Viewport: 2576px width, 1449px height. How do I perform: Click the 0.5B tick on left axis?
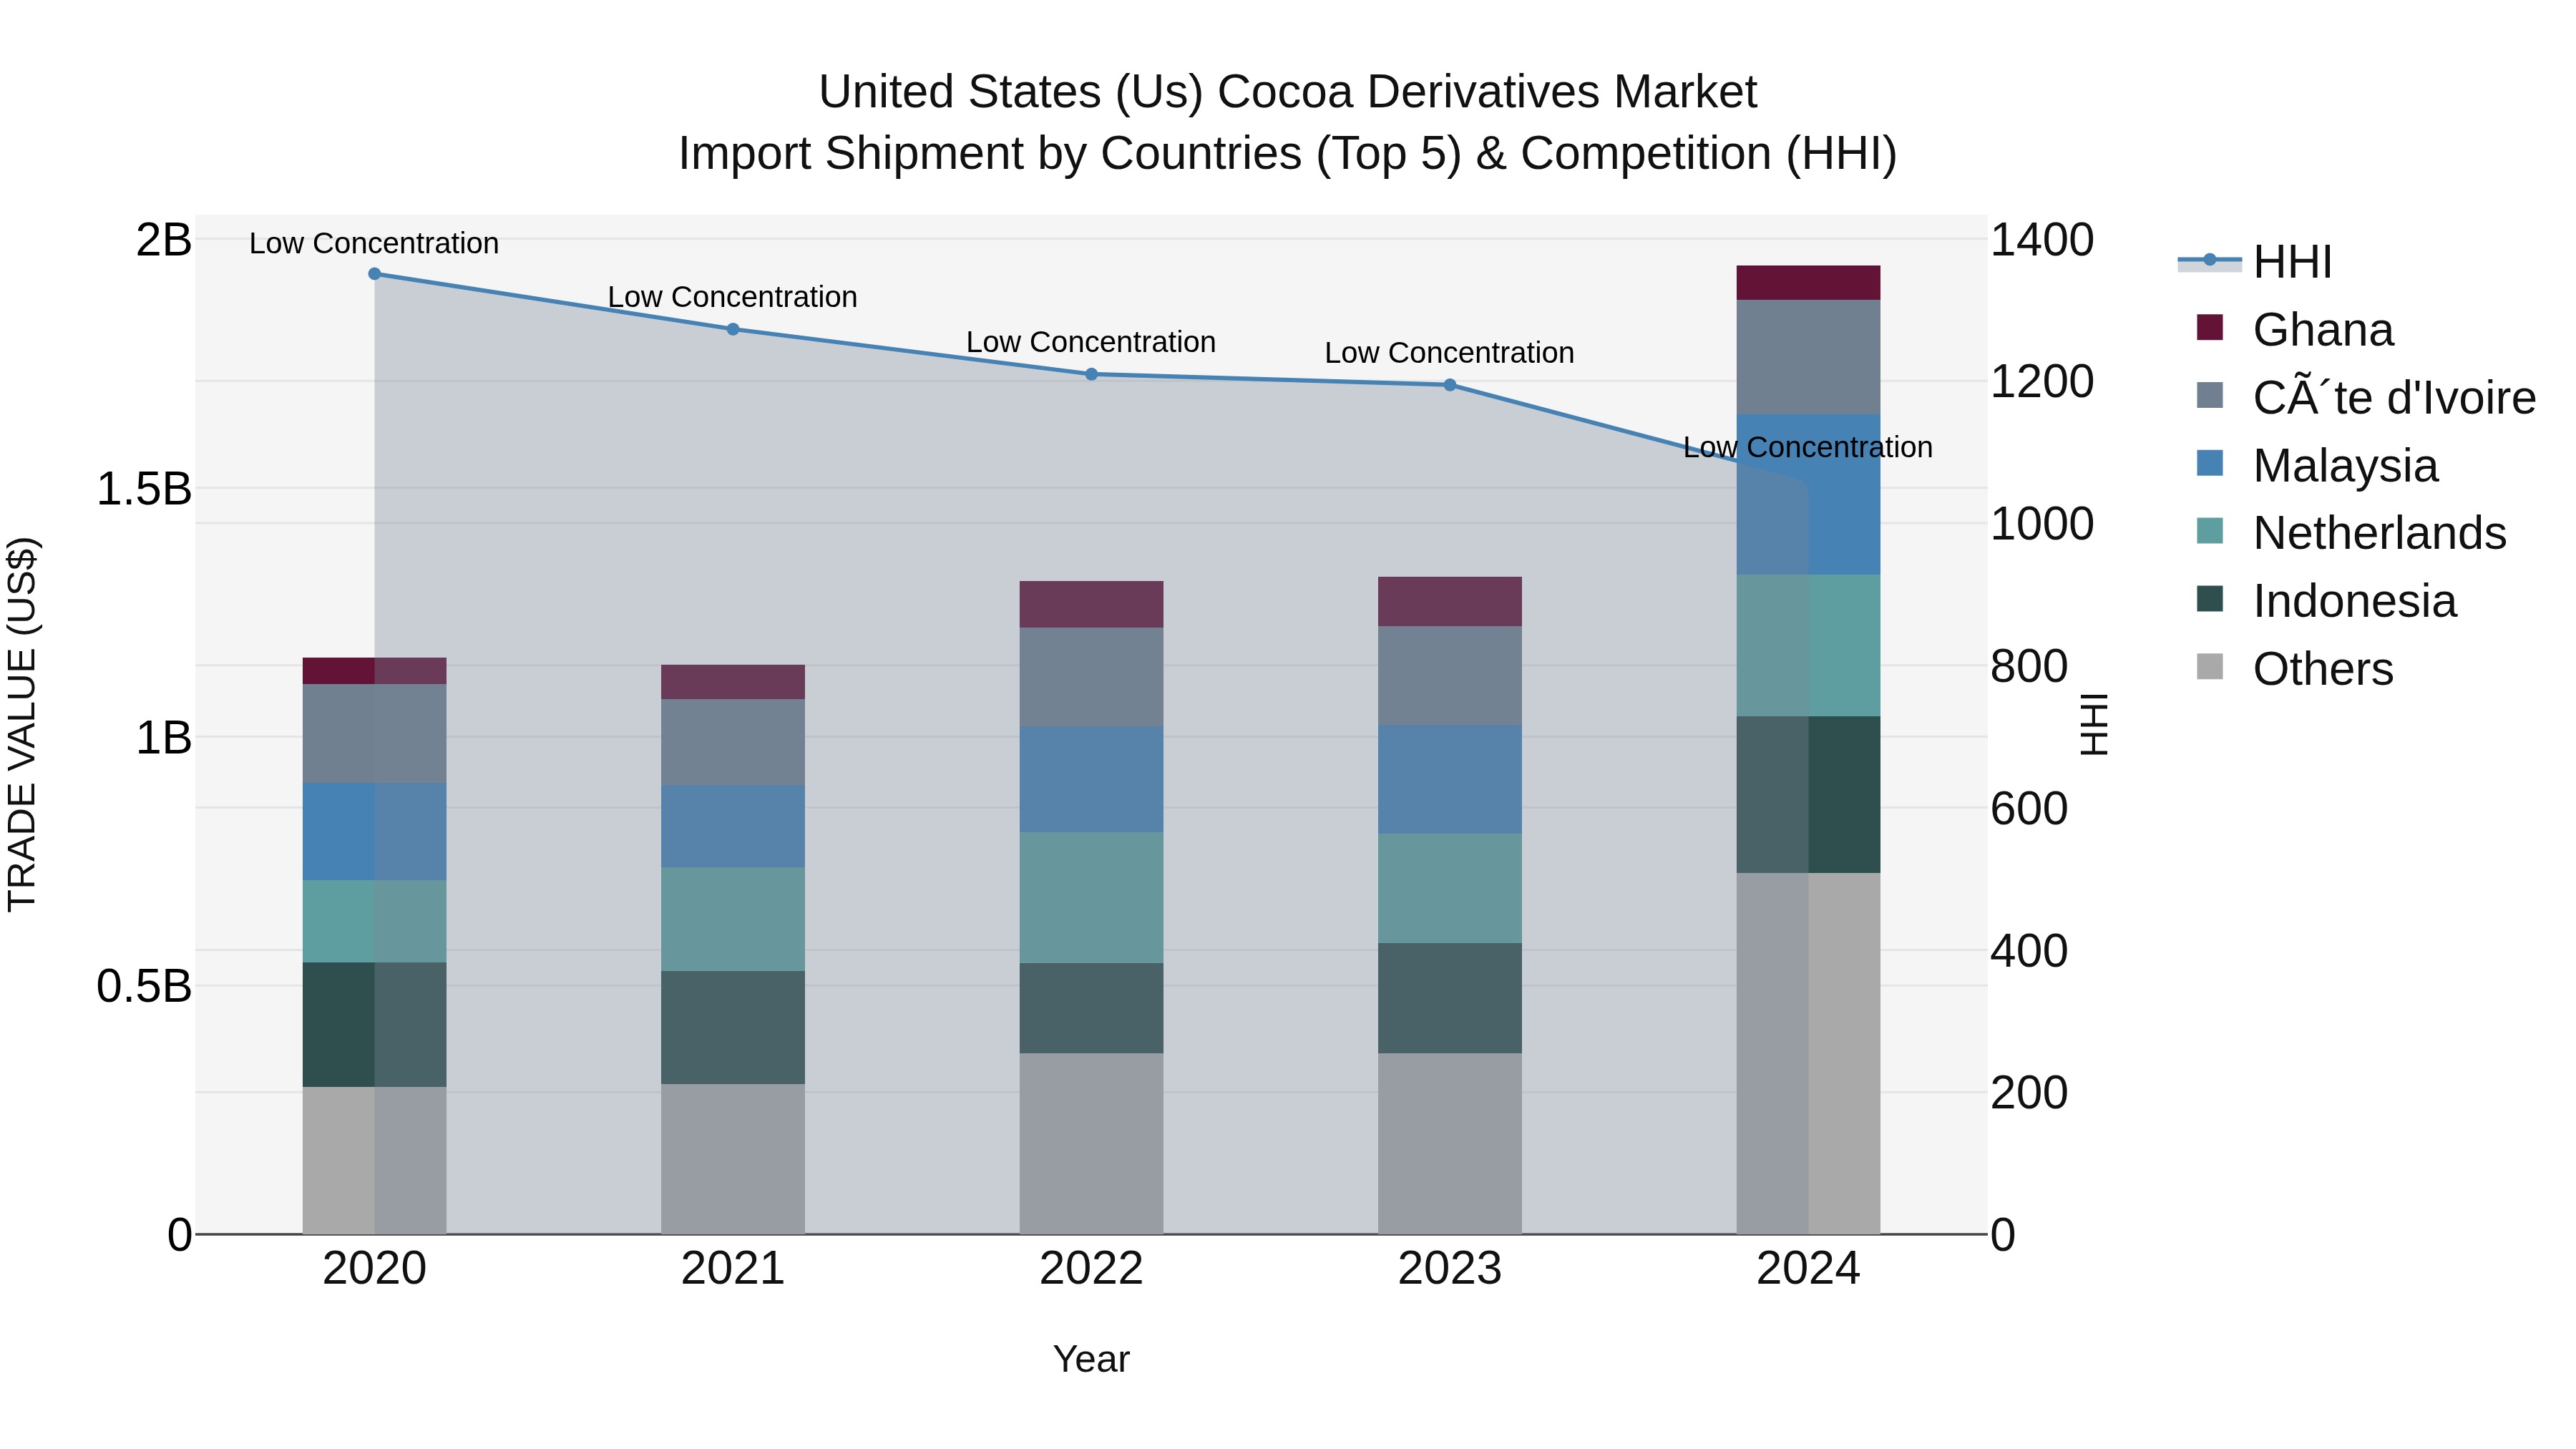144,987
